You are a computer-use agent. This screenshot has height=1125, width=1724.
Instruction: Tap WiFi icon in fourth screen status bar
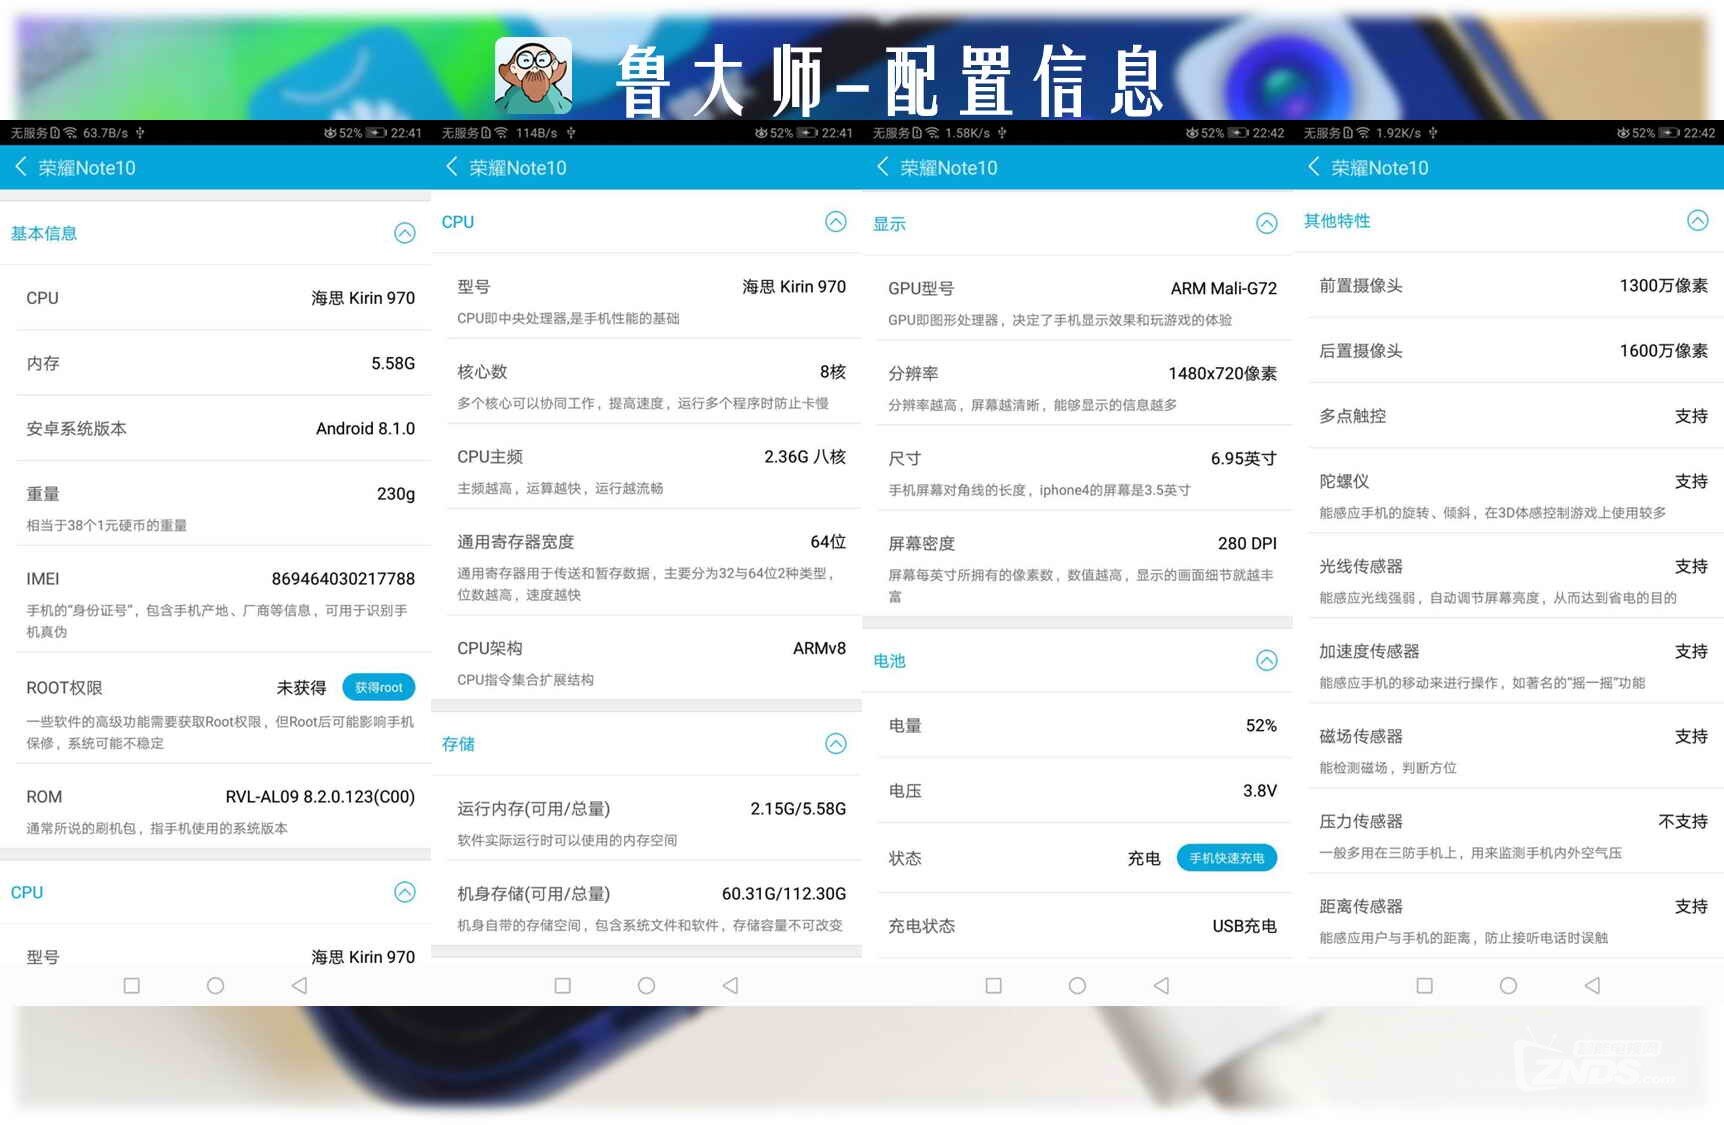click(x=1363, y=132)
